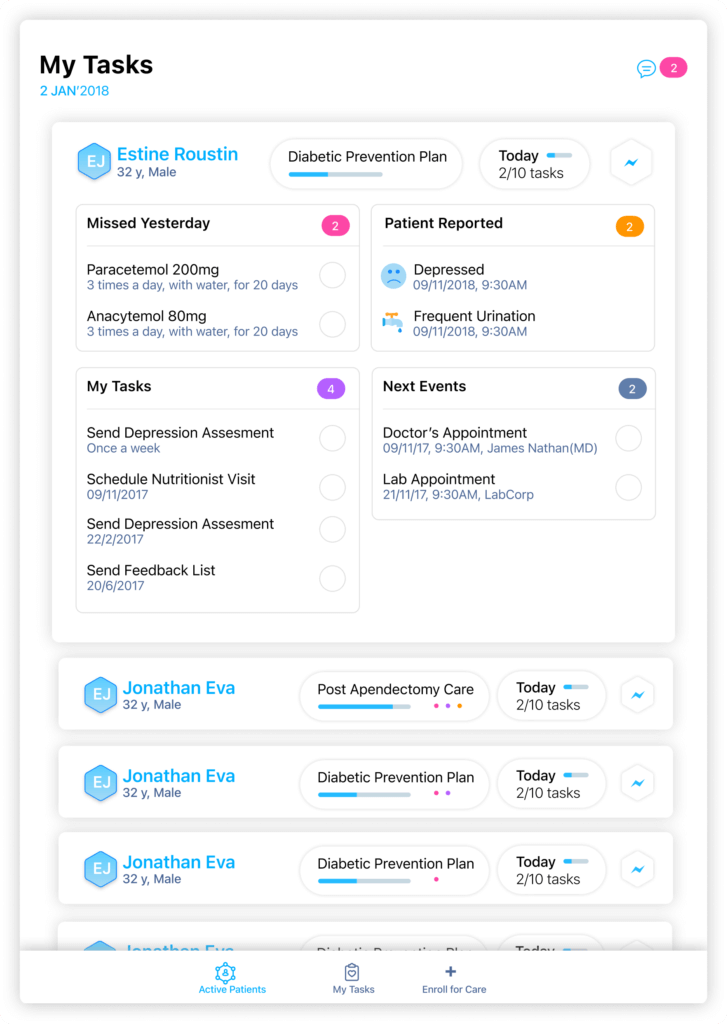Click the activity icon in the Post Apendectomy Care row
The height and width of the screenshot is (1024, 727).
[637, 695]
